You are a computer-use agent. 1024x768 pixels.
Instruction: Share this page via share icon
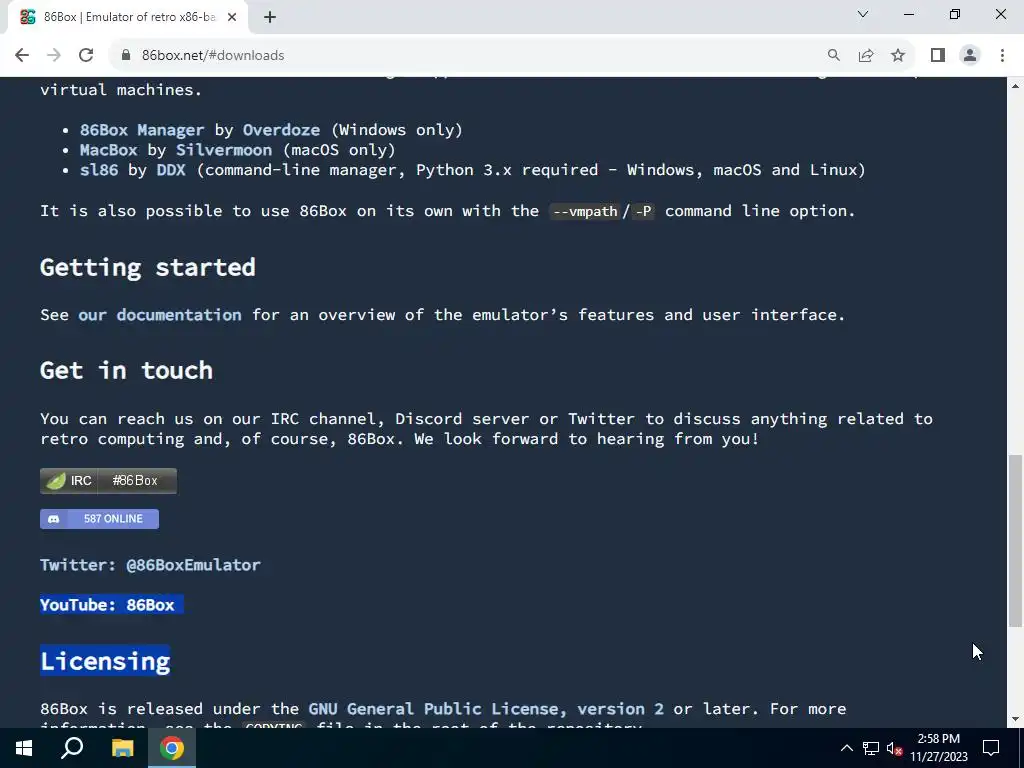coord(866,55)
